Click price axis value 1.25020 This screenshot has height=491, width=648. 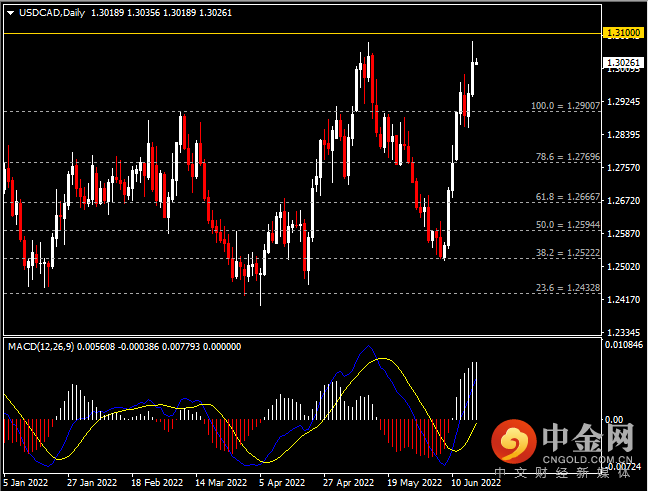pos(623,267)
